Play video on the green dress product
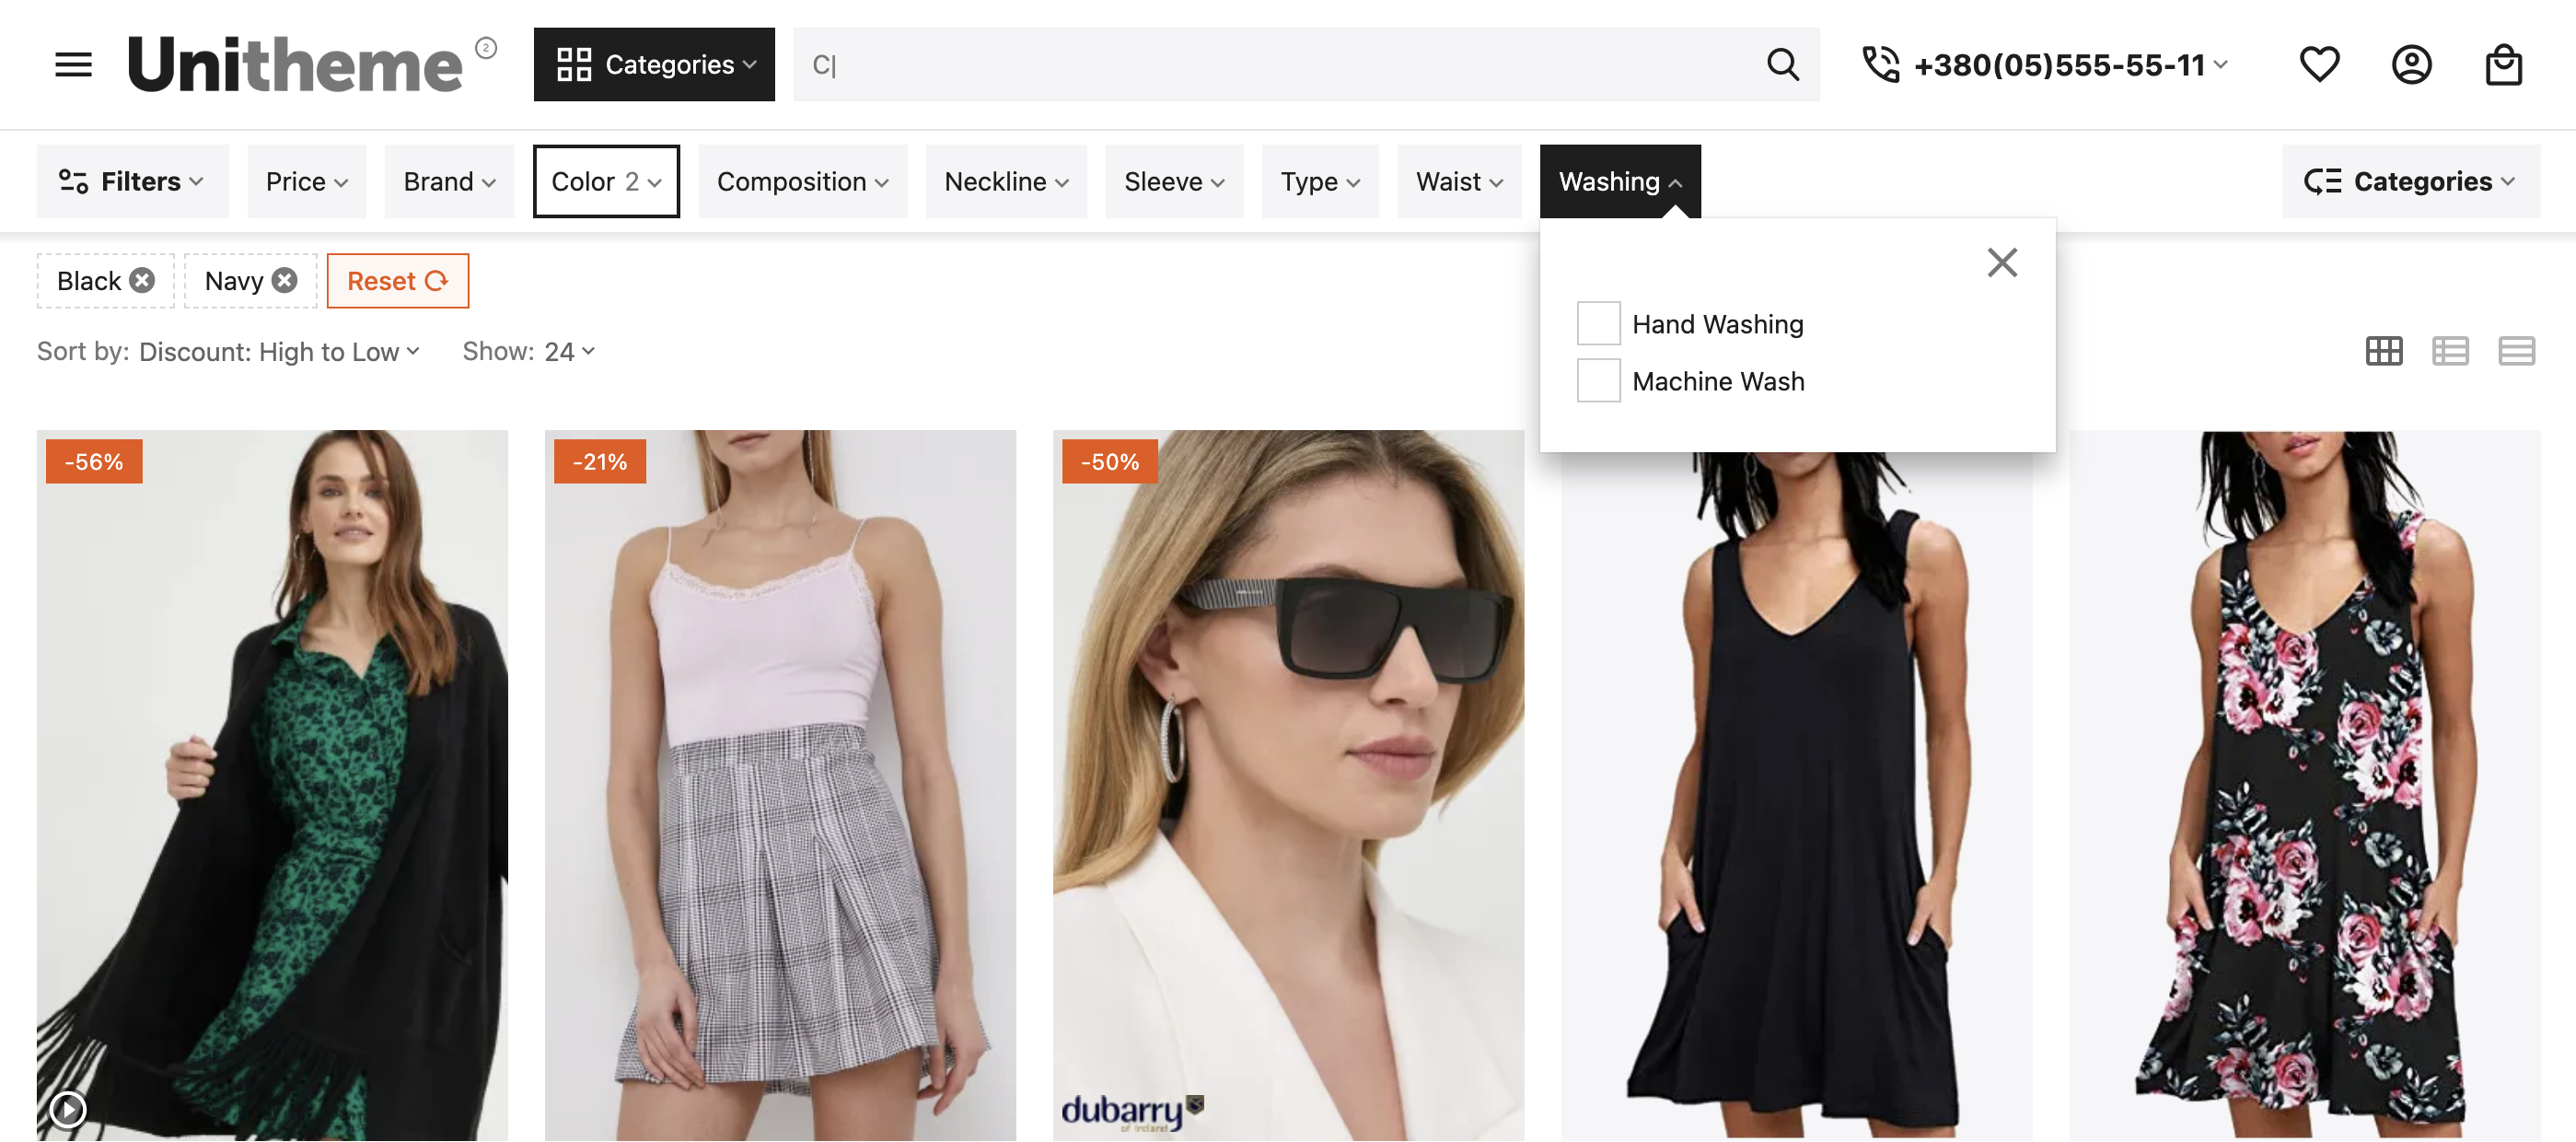 tap(68, 1108)
